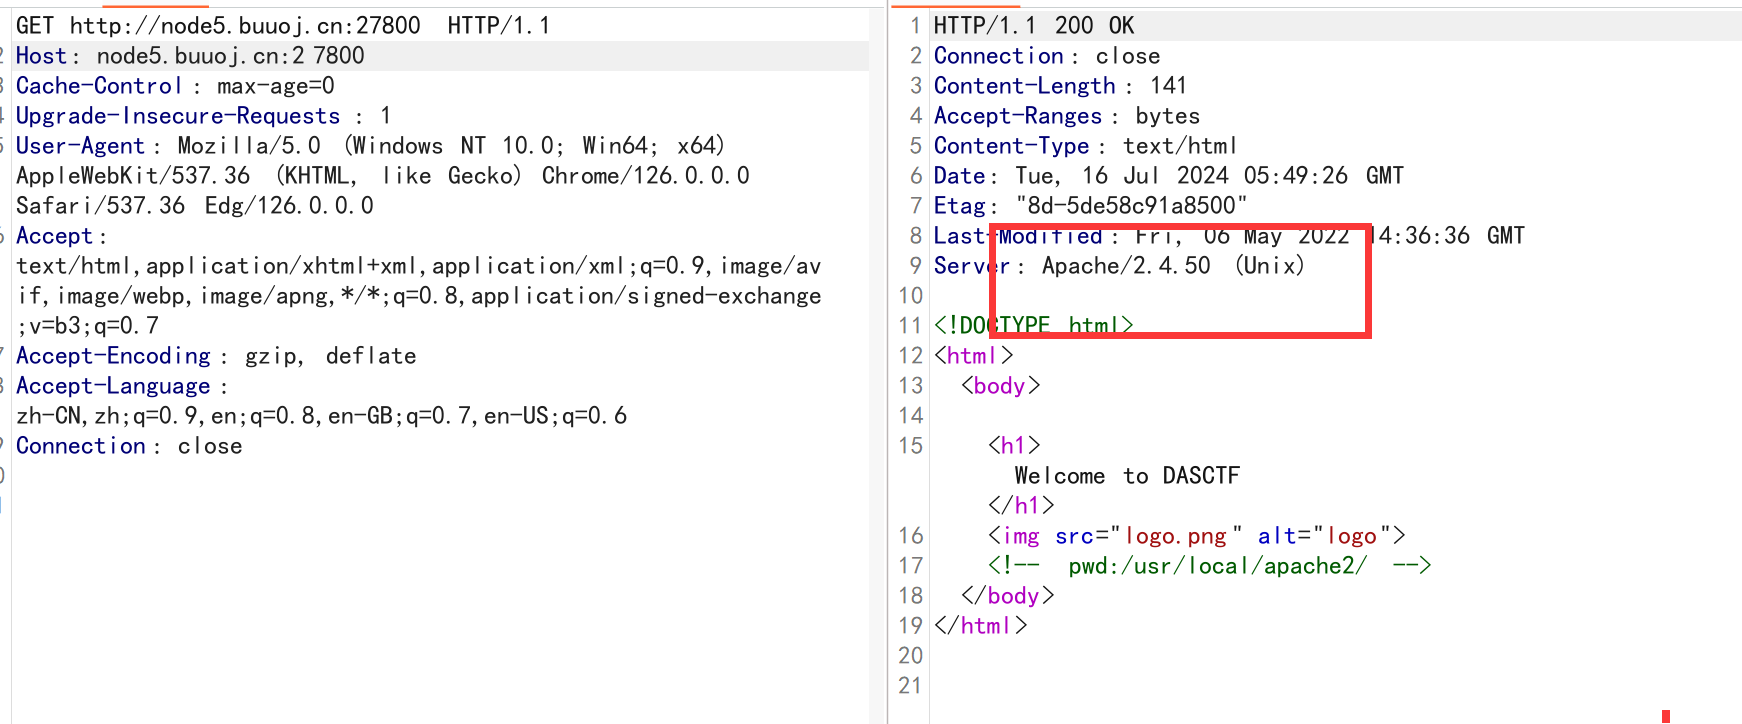The width and height of the screenshot is (1742, 724).
Task: Click the opening body tag
Action: 1001,386
